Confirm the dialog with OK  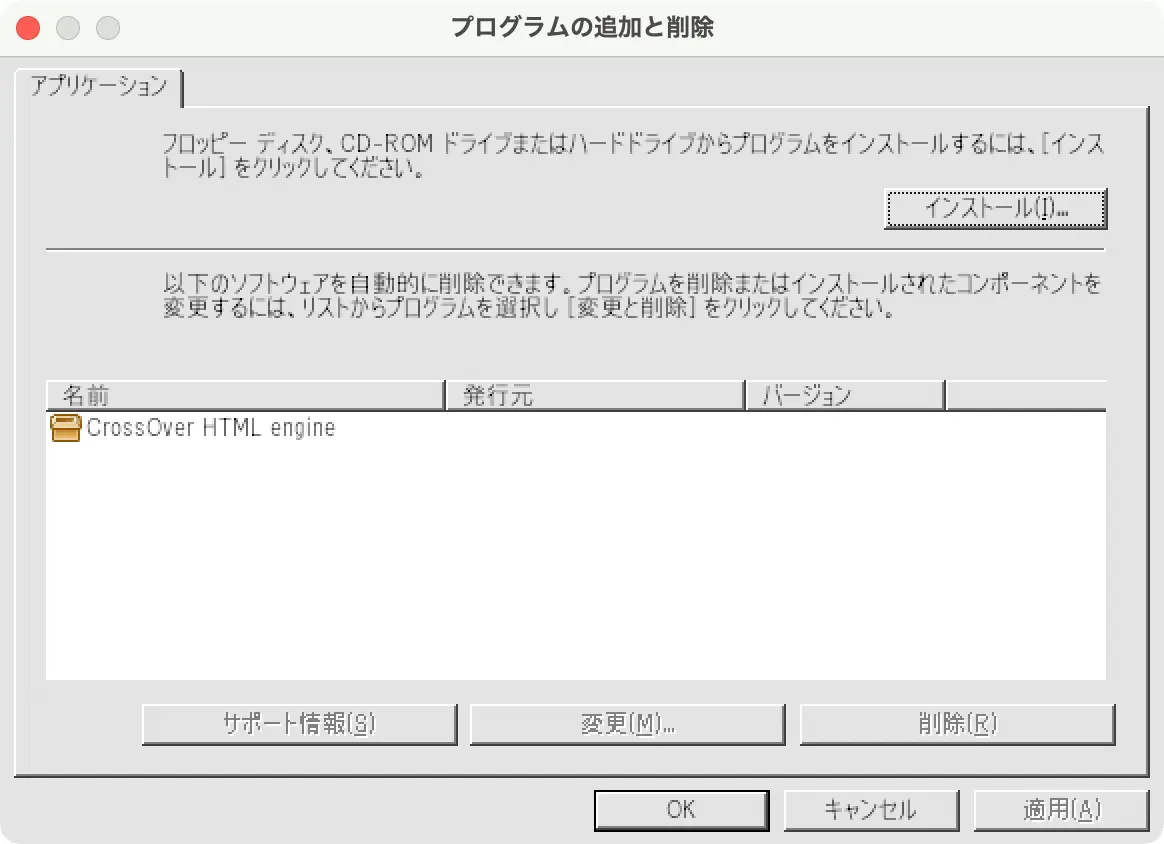coord(681,810)
